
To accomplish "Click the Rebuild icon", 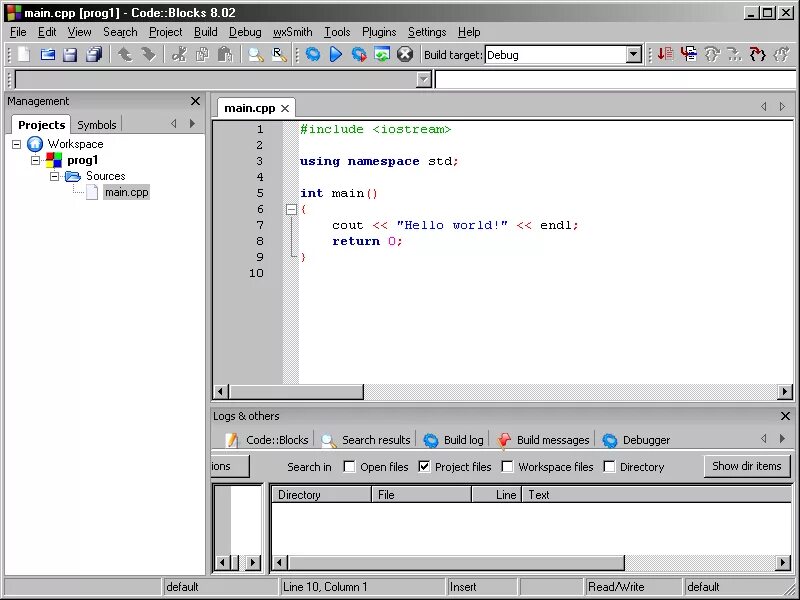I will [382, 54].
